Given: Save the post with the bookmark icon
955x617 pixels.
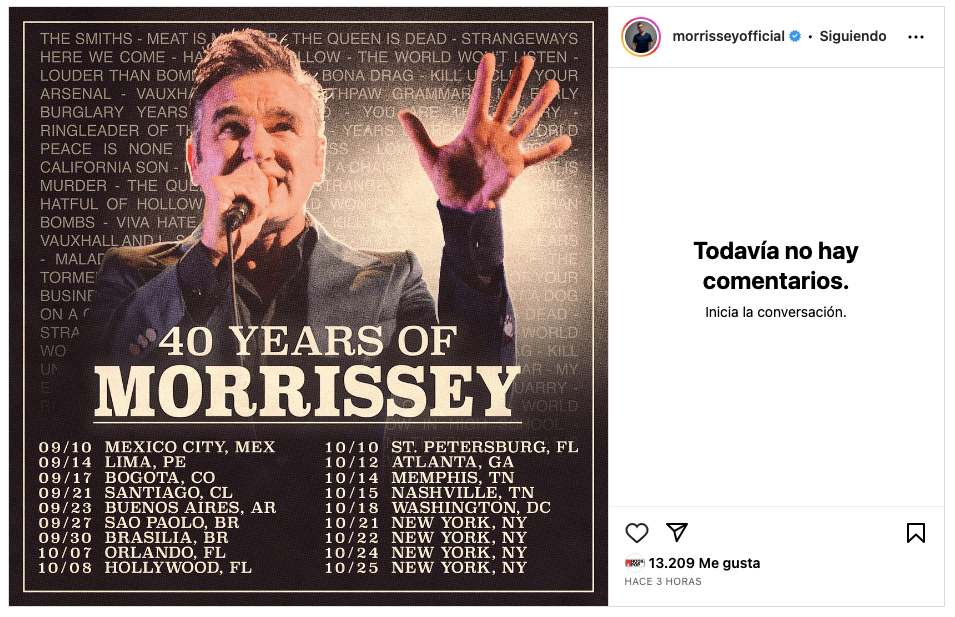Looking at the screenshot, I should [x=915, y=533].
